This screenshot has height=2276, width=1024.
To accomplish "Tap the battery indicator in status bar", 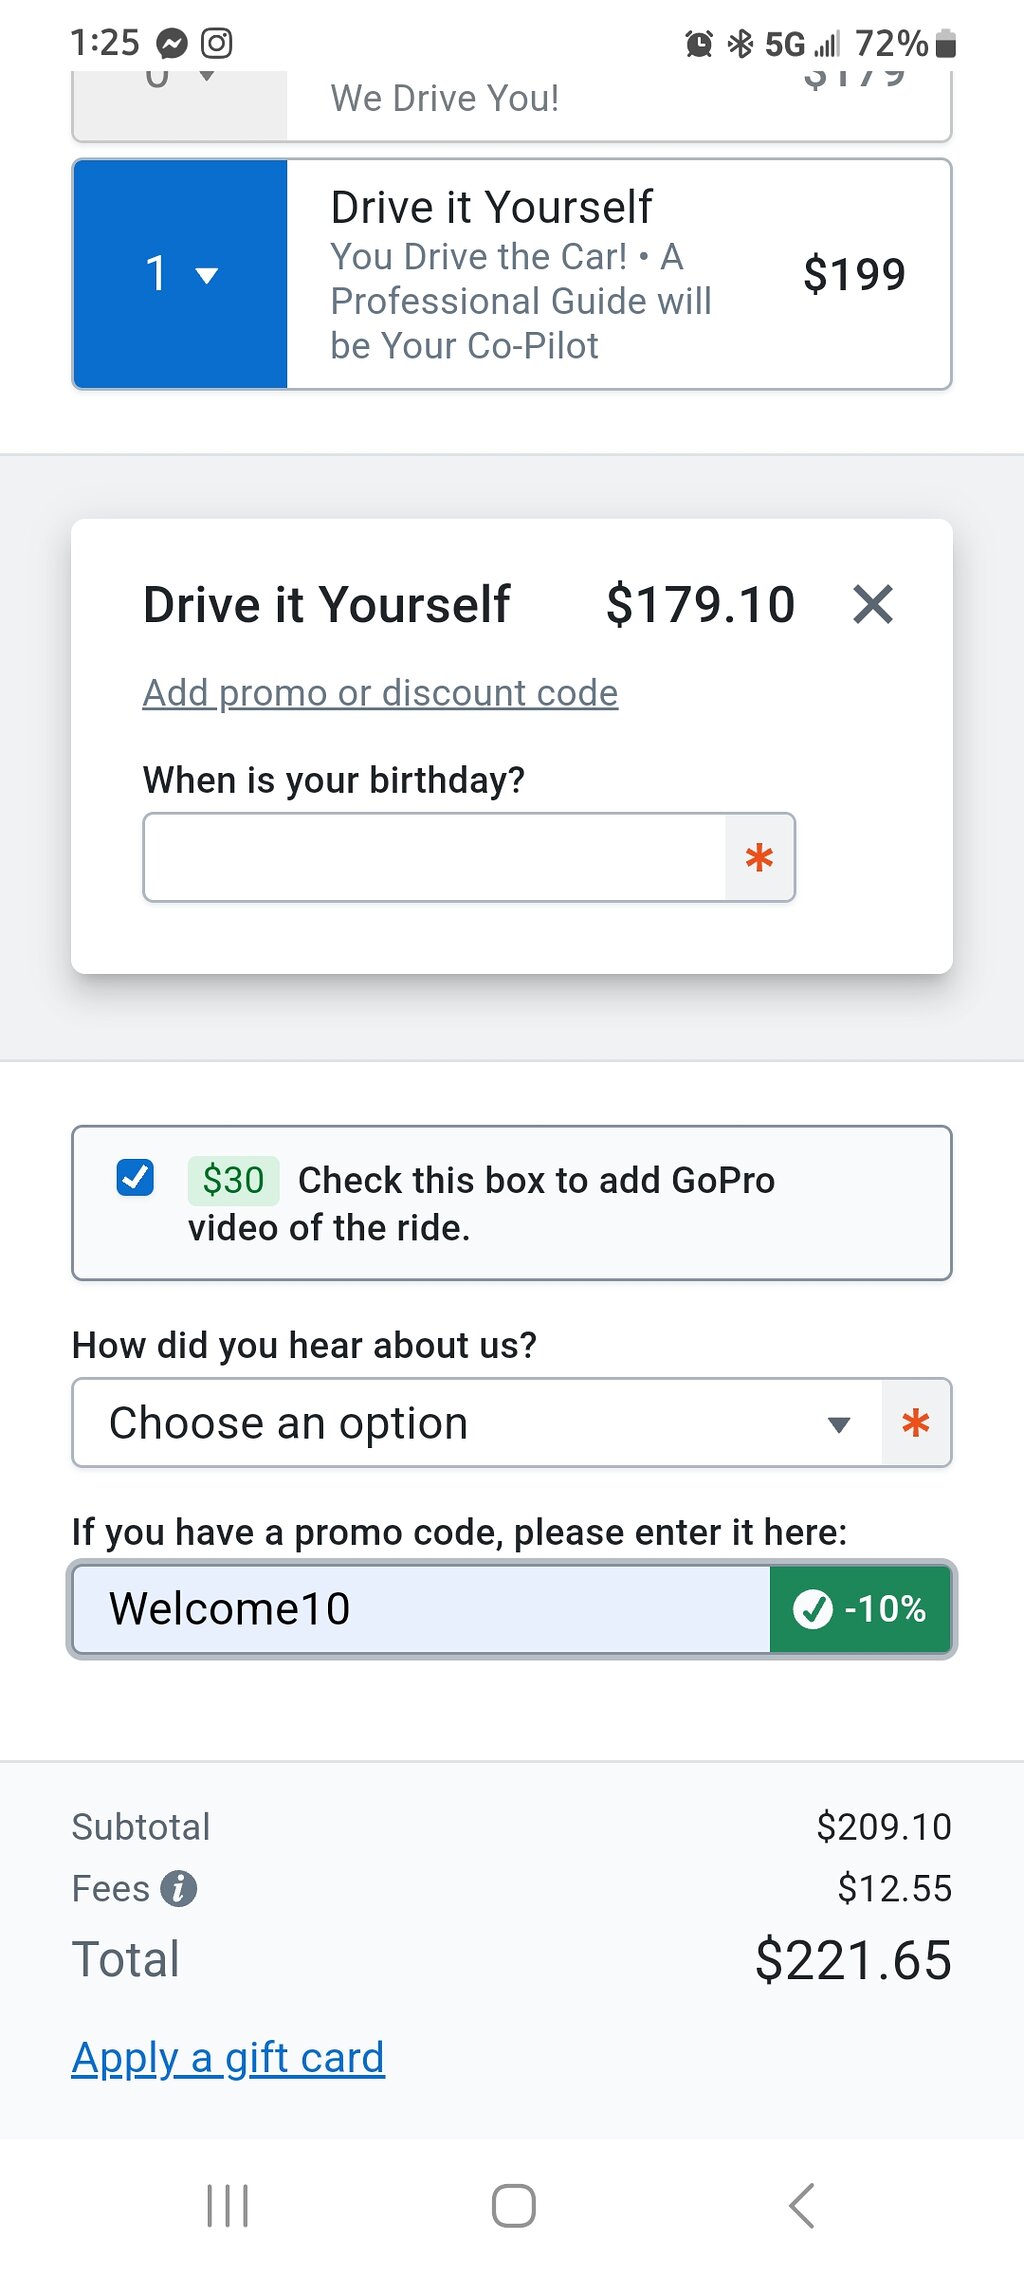I will tap(946, 43).
